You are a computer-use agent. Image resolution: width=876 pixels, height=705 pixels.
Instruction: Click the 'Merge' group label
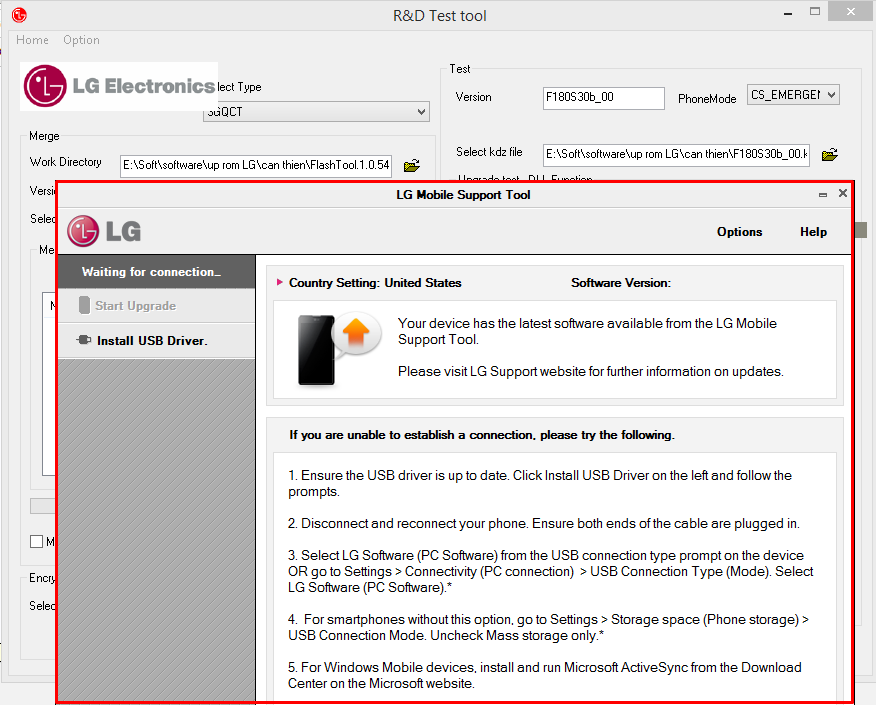click(x=44, y=136)
